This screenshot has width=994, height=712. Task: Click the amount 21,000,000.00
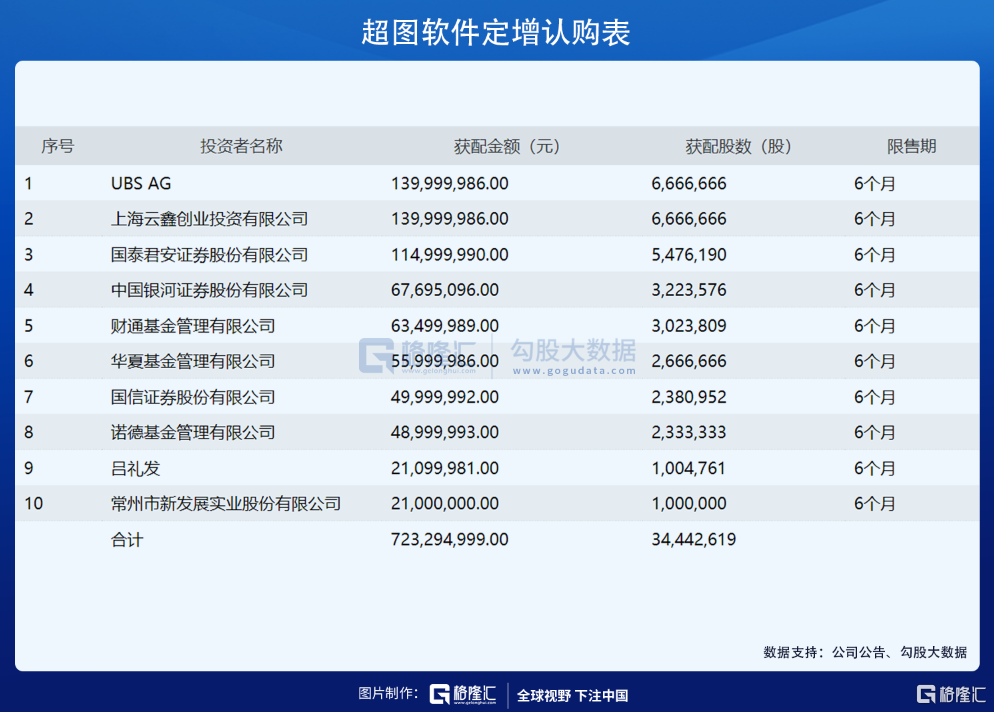tap(445, 504)
